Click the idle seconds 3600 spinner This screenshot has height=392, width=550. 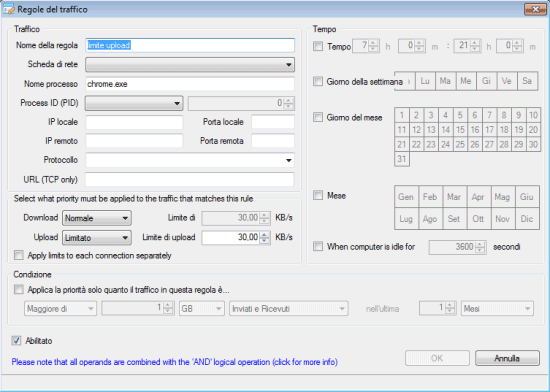point(457,247)
